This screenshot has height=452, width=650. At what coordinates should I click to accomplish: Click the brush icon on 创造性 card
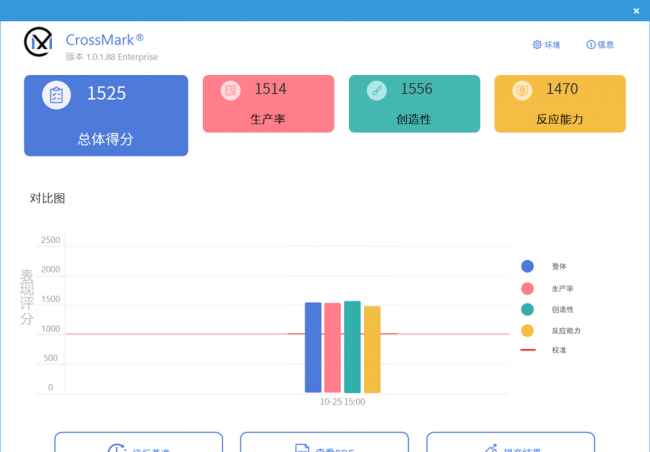pos(376,90)
